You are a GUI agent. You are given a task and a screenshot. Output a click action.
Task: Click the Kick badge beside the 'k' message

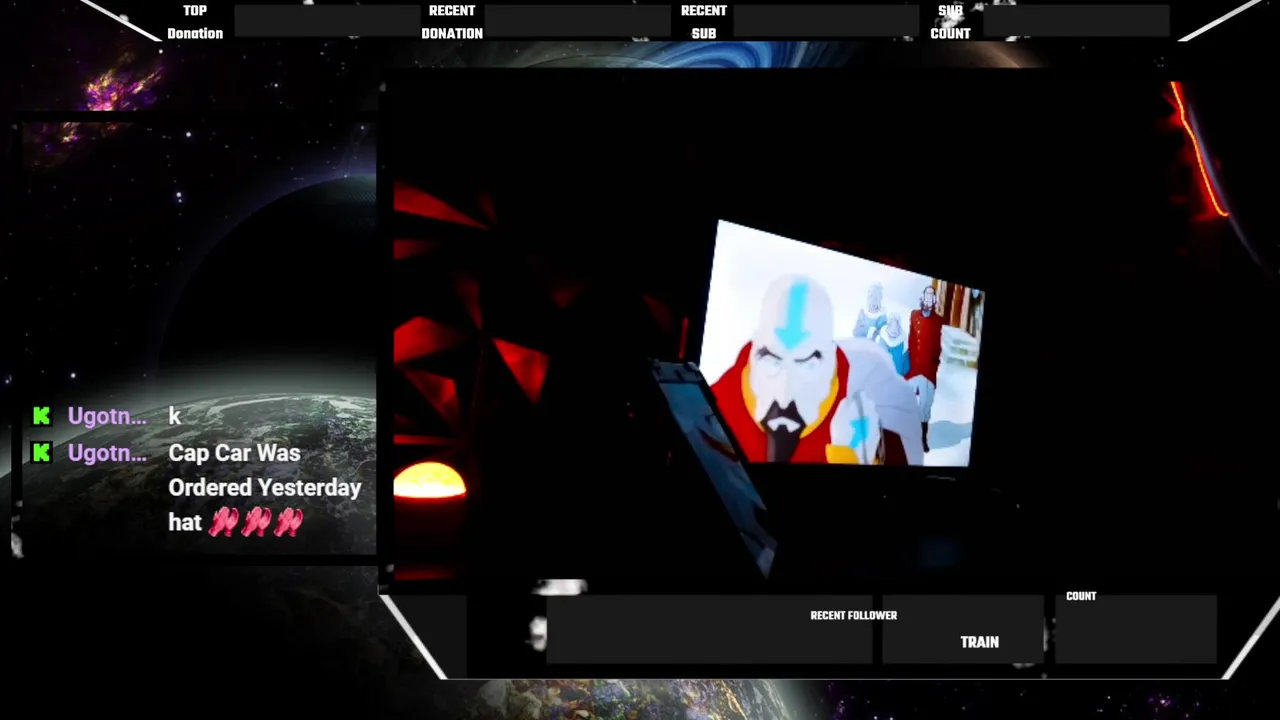coord(41,416)
